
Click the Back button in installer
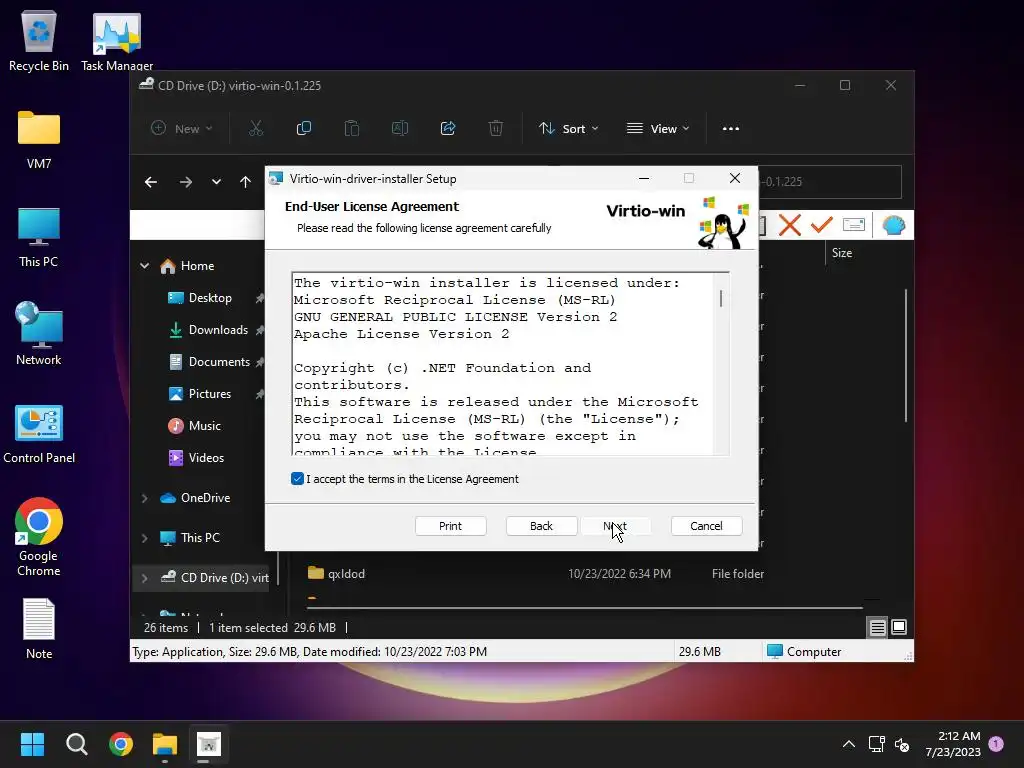[x=541, y=526]
